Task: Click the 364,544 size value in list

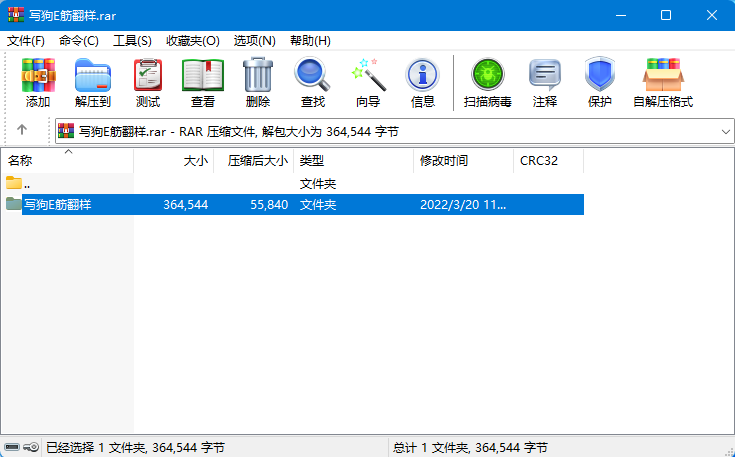Action: coord(186,205)
